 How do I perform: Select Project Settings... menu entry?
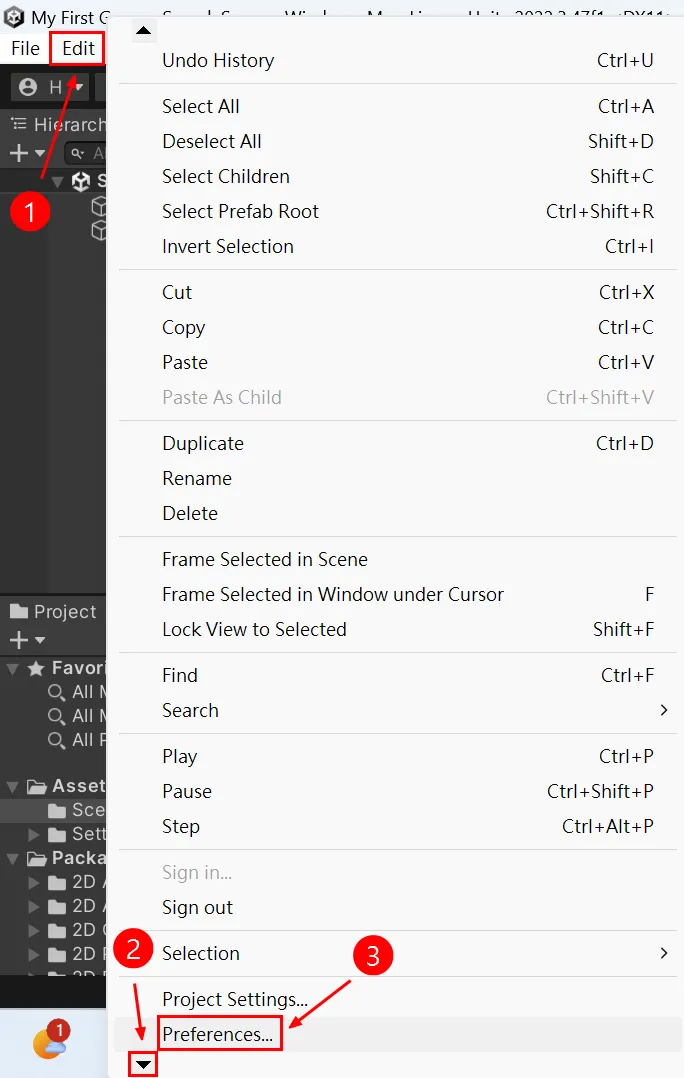(x=235, y=999)
